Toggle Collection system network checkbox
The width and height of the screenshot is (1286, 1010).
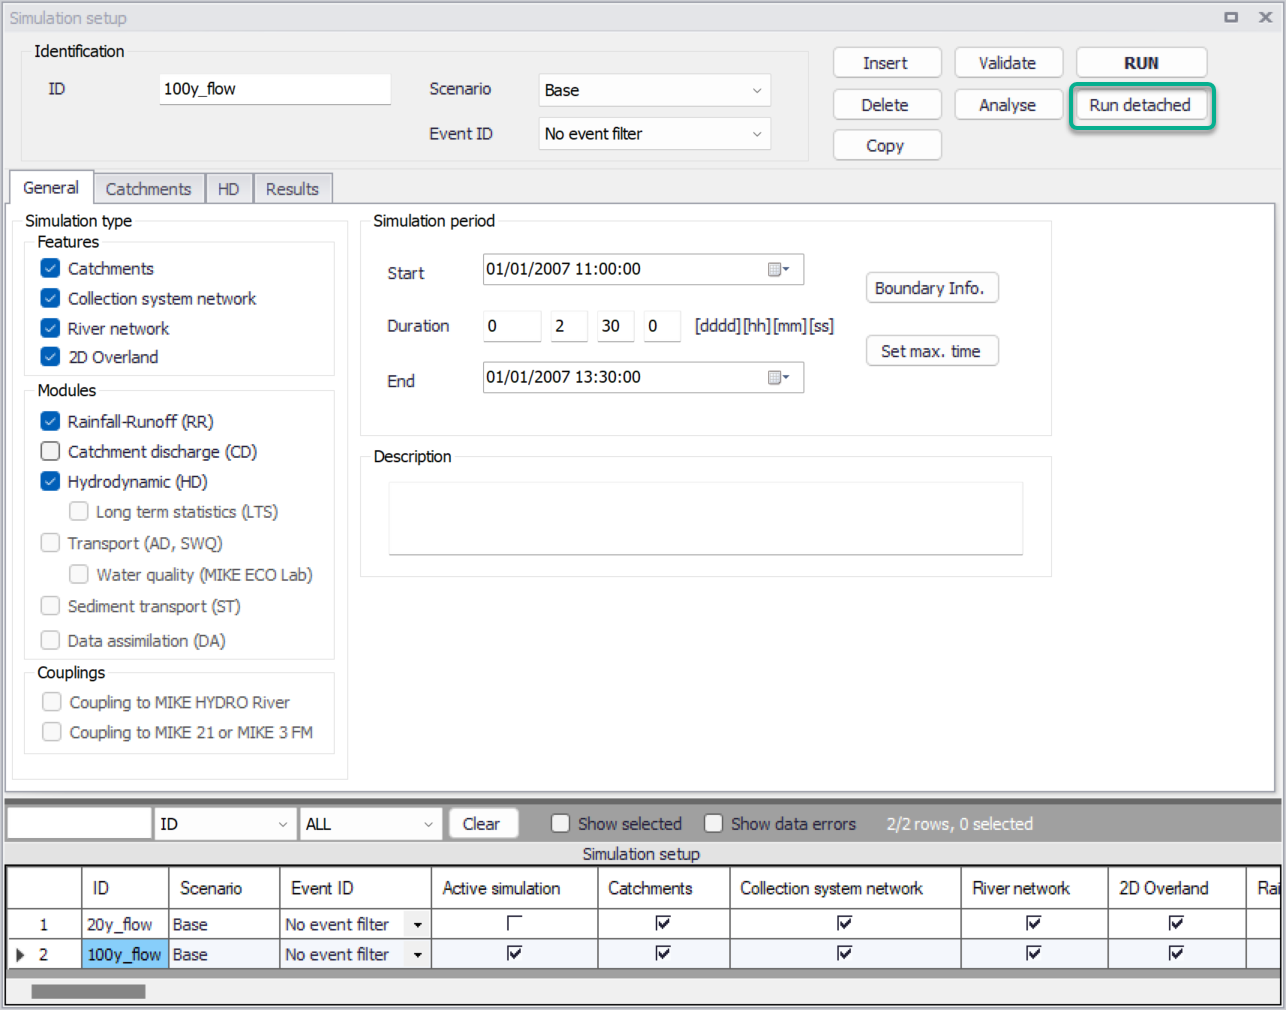point(50,298)
